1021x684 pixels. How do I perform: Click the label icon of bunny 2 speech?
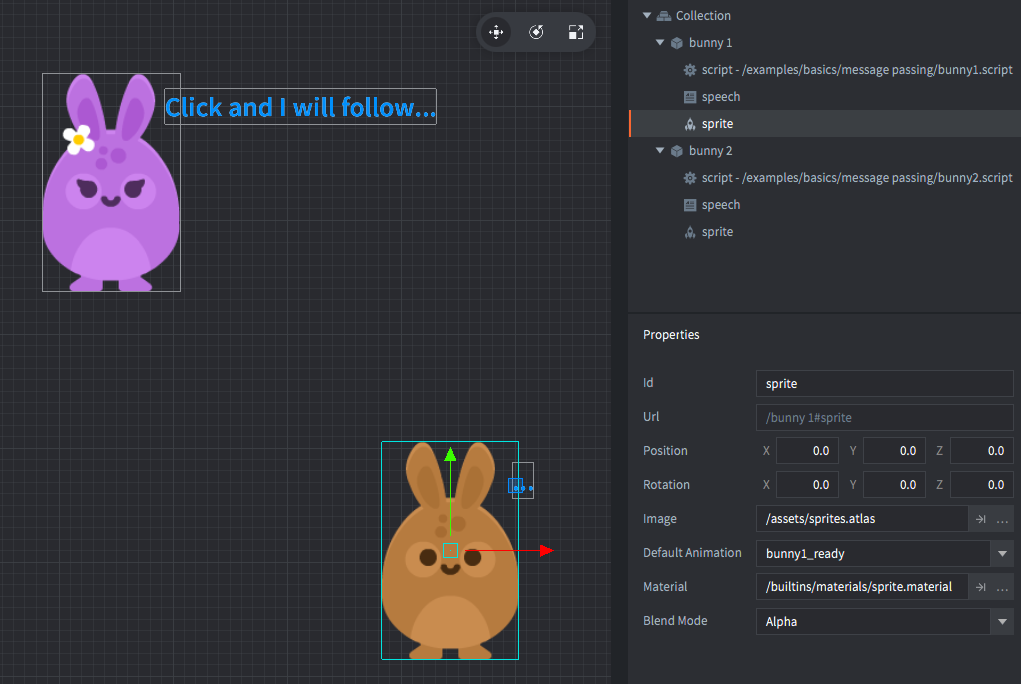pyautogui.click(x=690, y=205)
